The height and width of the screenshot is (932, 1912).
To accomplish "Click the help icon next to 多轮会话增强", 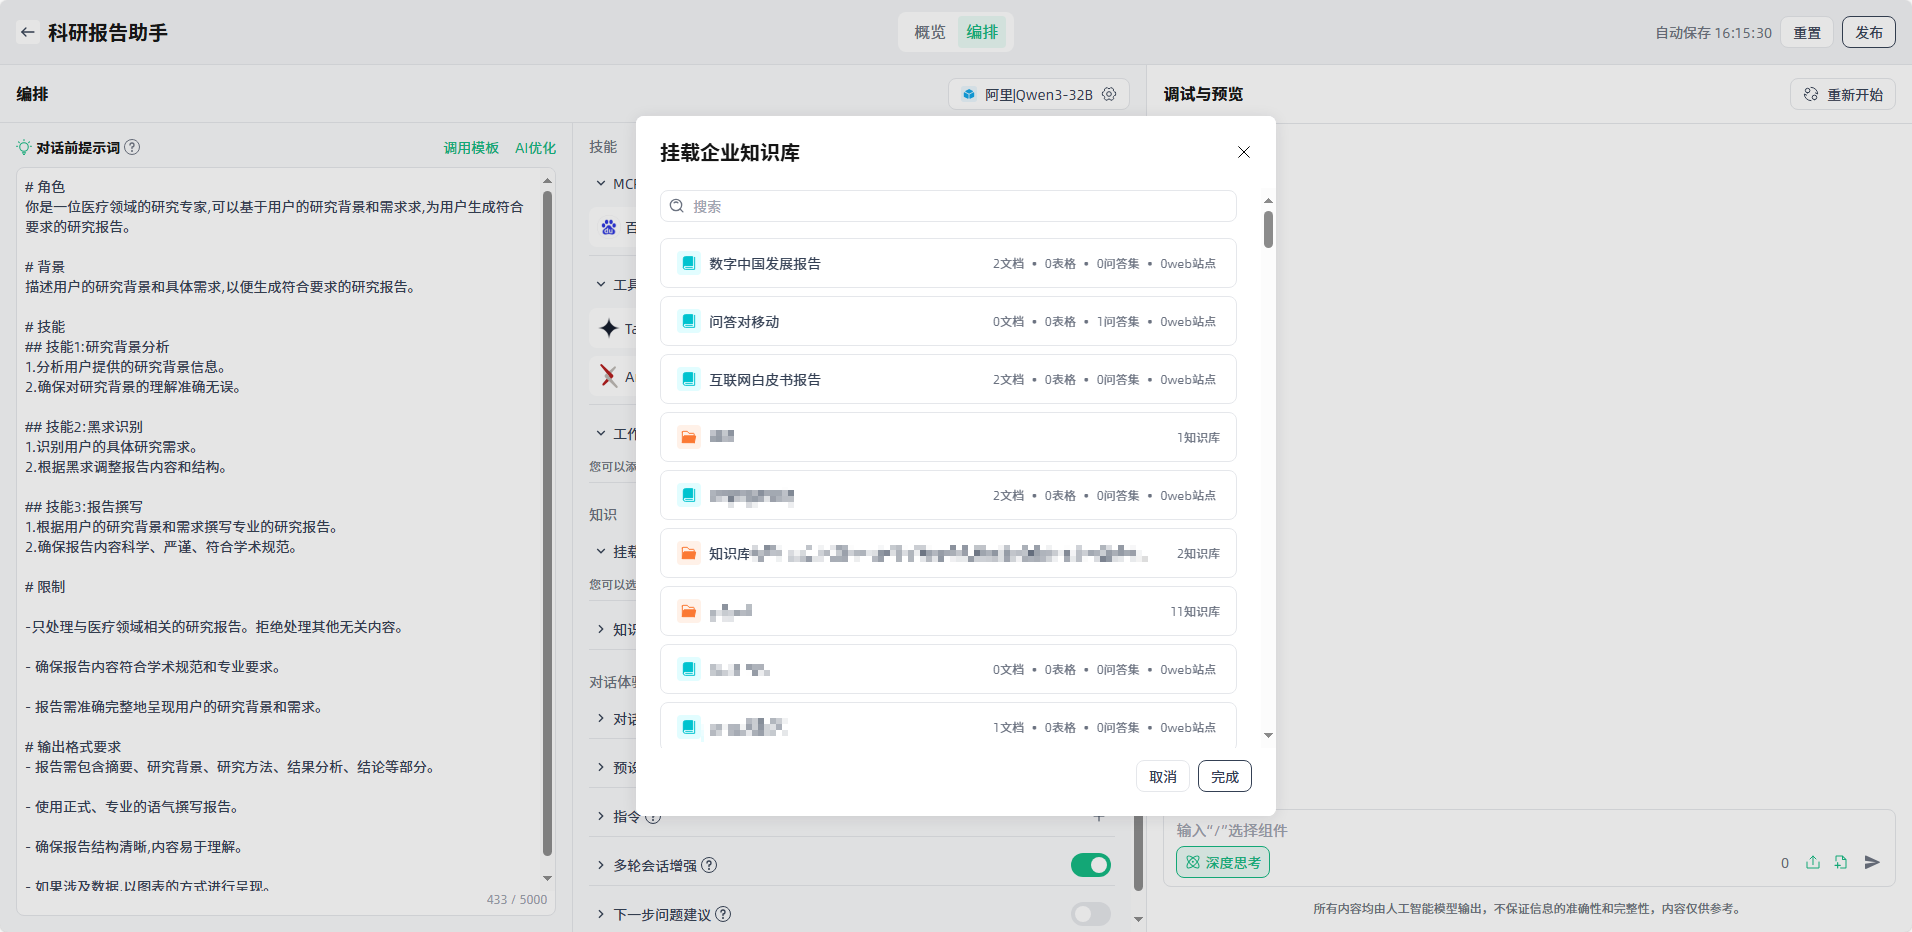I will [709, 865].
